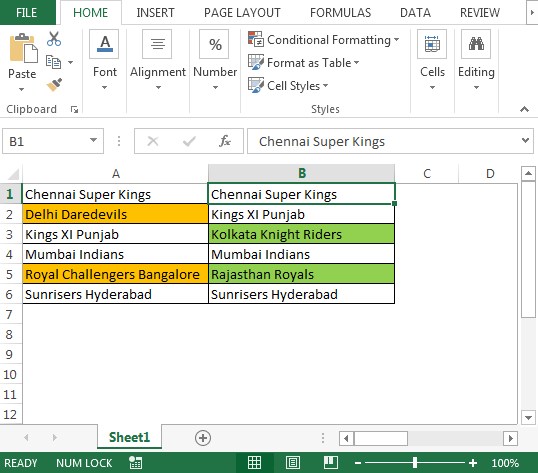Open the Conditional Formatting dropdown
Image resolution: width=538 pixels, height=473 pixels.
pyautogui.click(x=324, y=40)
